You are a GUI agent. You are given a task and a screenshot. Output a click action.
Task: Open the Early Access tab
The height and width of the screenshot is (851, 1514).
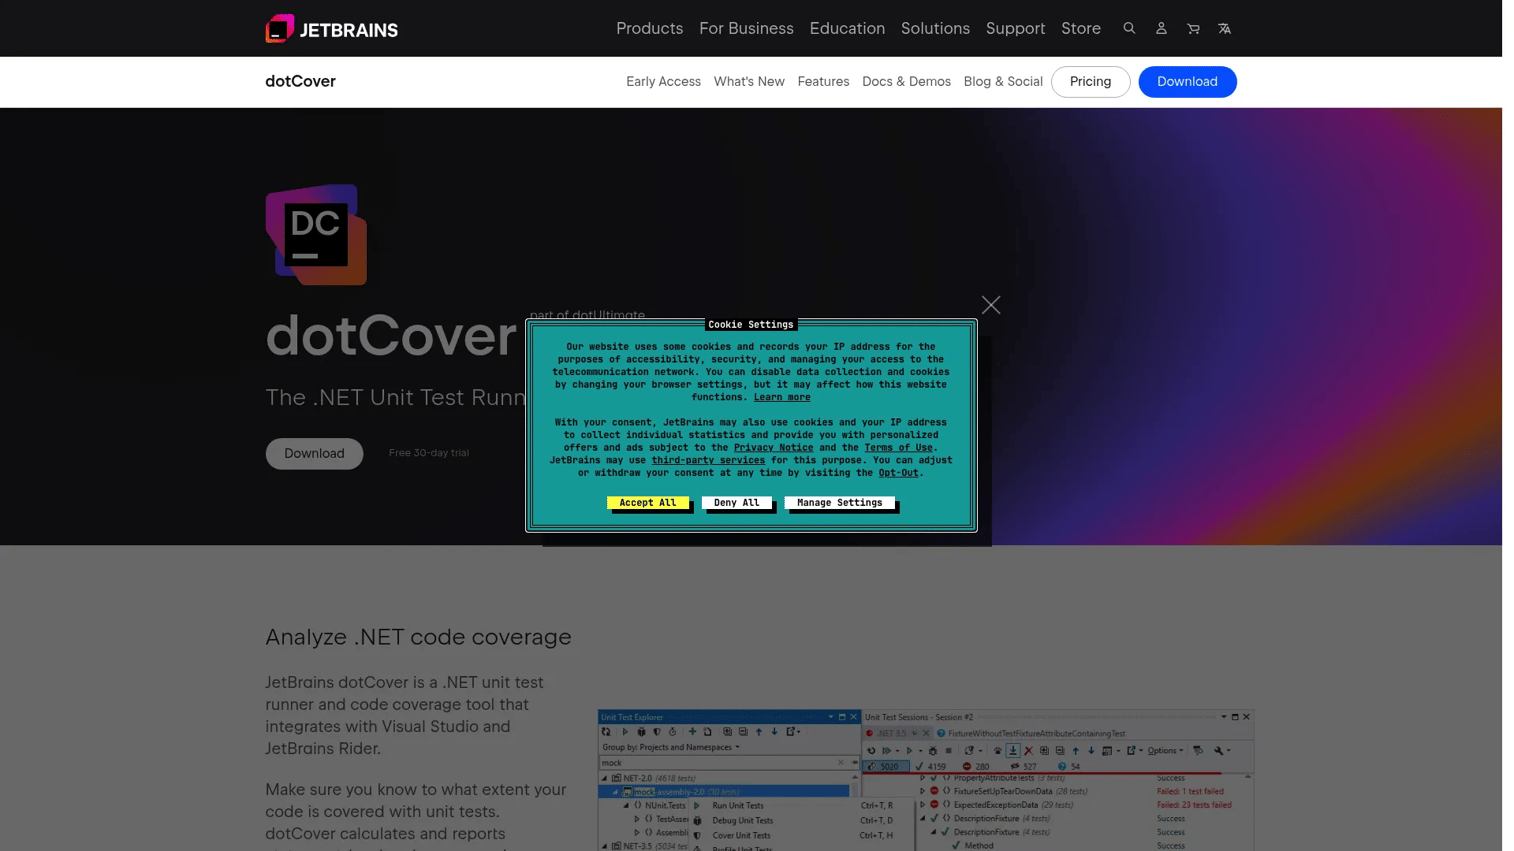tap(663, 82)
